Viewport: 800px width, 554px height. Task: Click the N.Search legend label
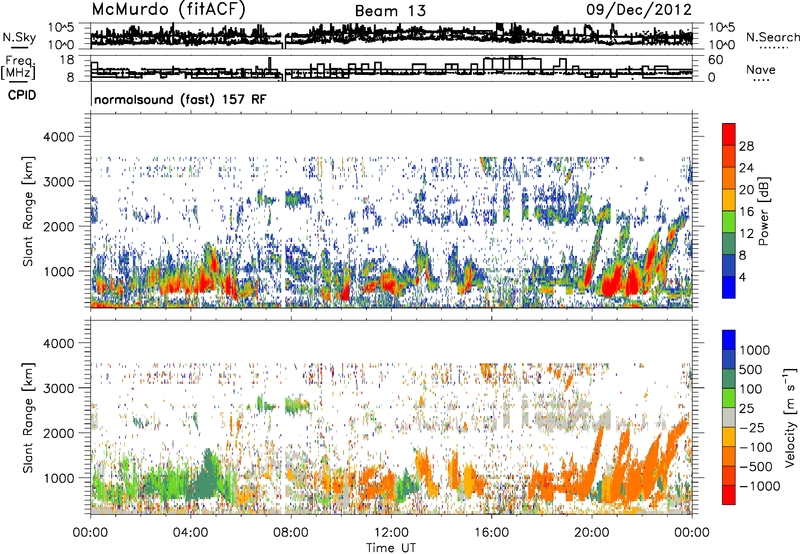(x=773, y=37)
